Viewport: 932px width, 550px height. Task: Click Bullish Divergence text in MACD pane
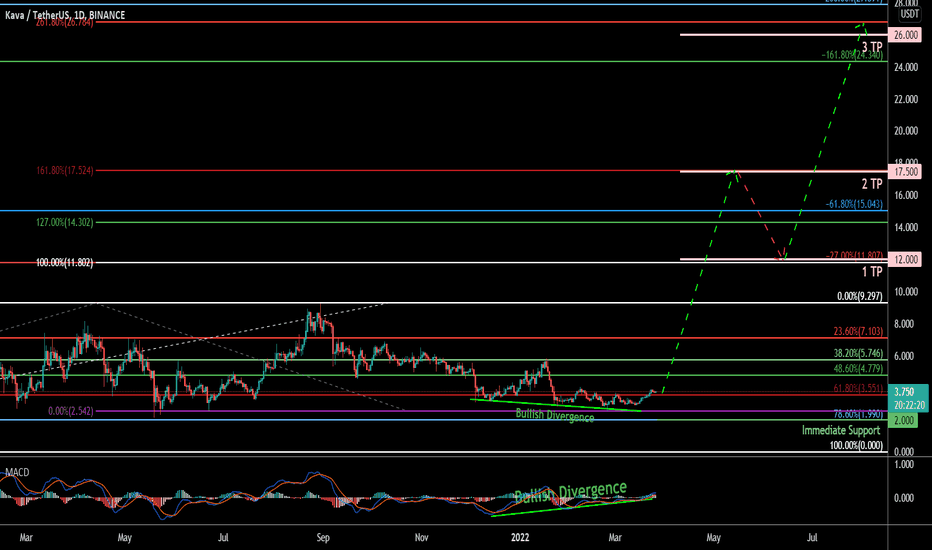(x=571, y=493)
